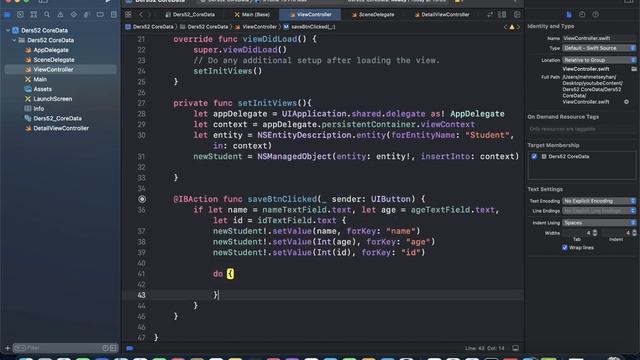Viewport: 640px width, 360px height.
Task: Toggle the Wrap lines checkbox
Action: 565,248
